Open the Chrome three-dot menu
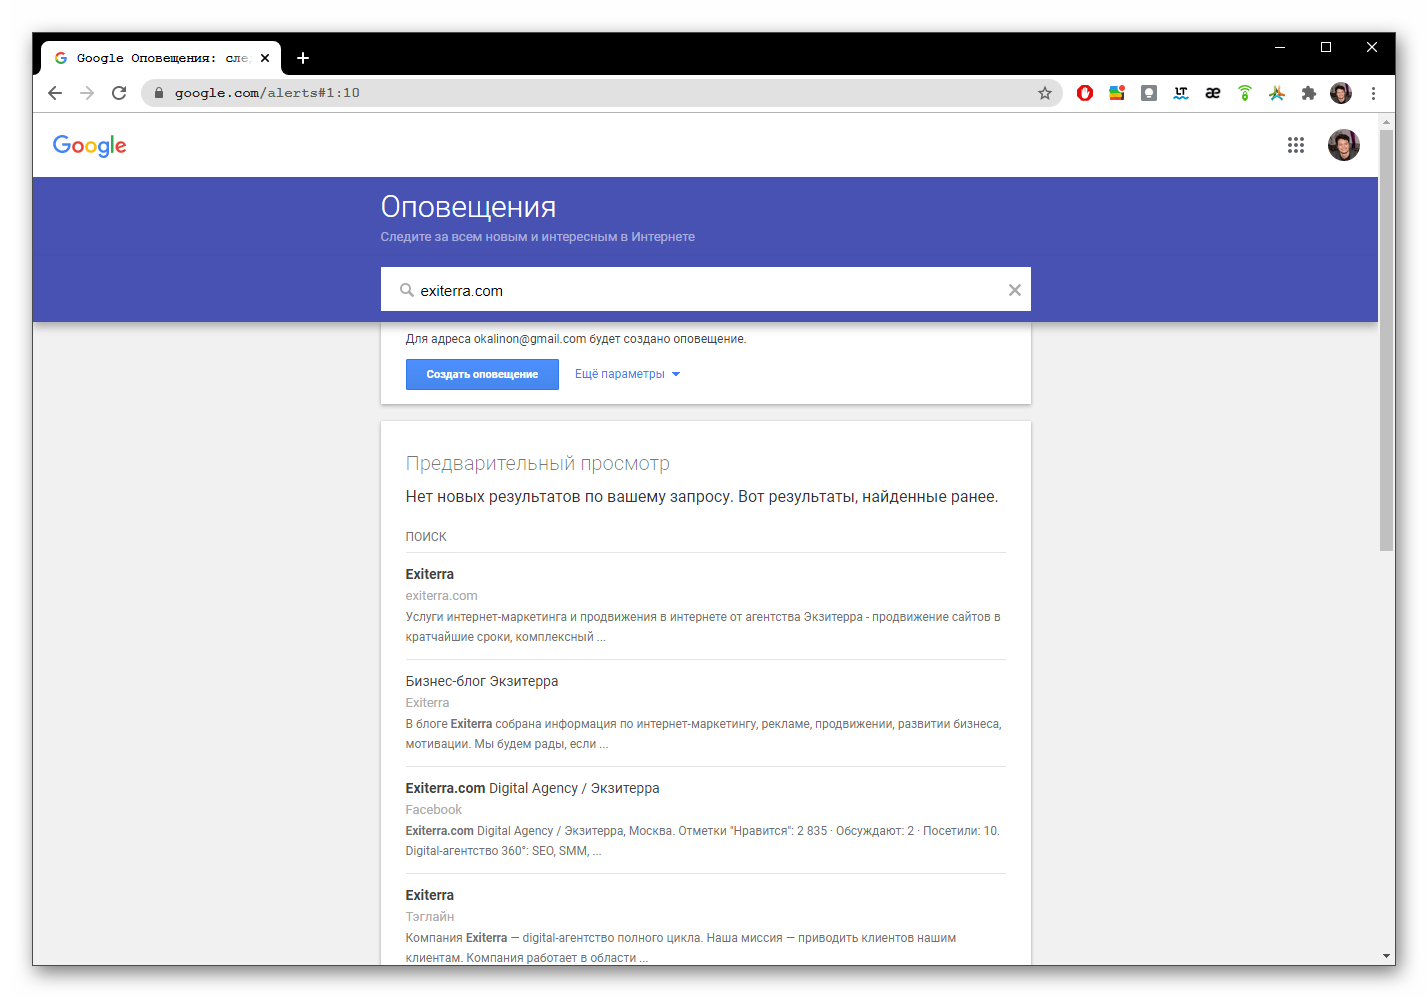The height and width of the screenshot is (998, 1428). [x=1373, y=93]
